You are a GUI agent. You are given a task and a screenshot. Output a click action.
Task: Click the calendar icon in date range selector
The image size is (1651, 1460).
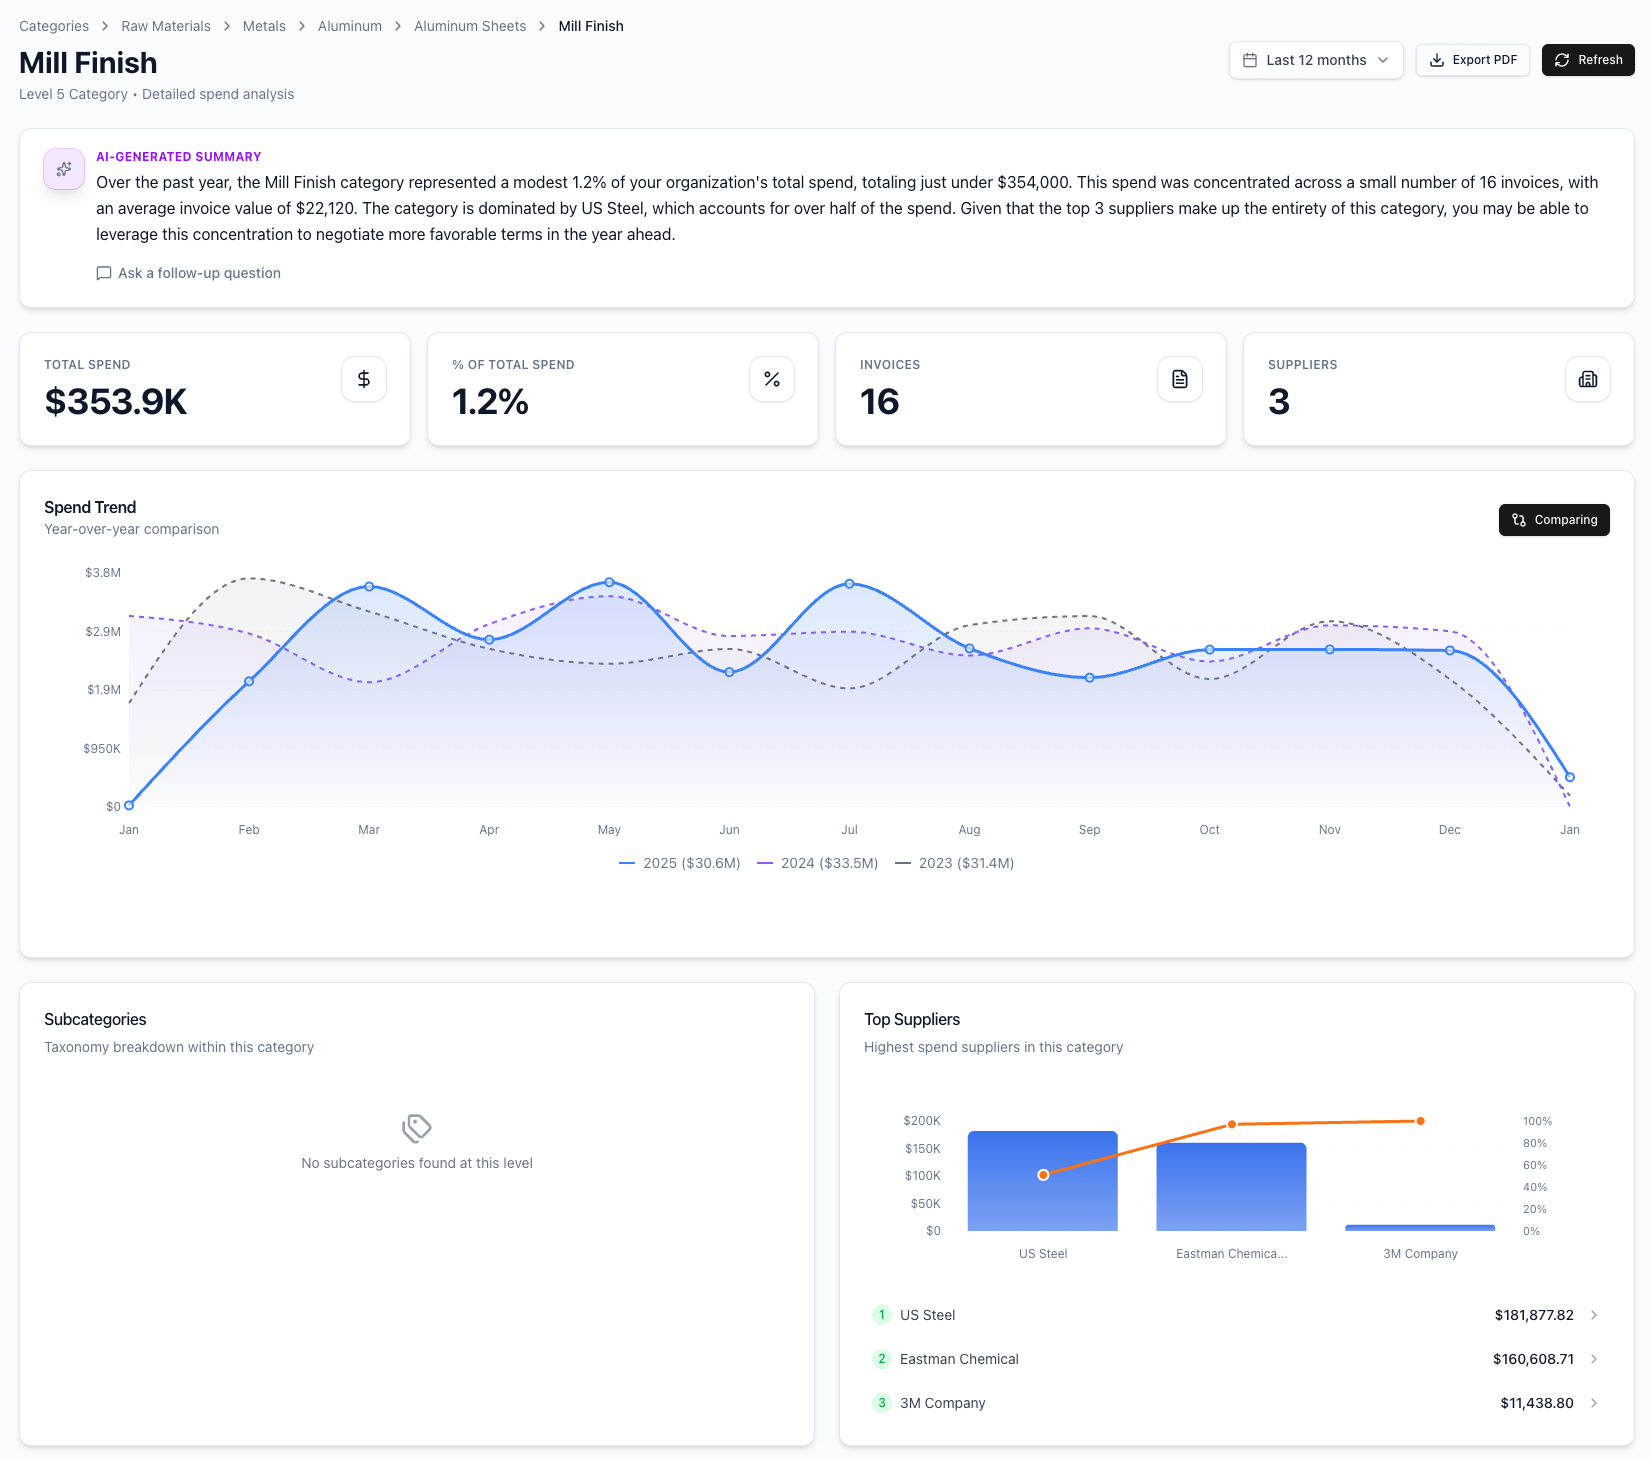pyautogui.click(x=1250, y=60)
